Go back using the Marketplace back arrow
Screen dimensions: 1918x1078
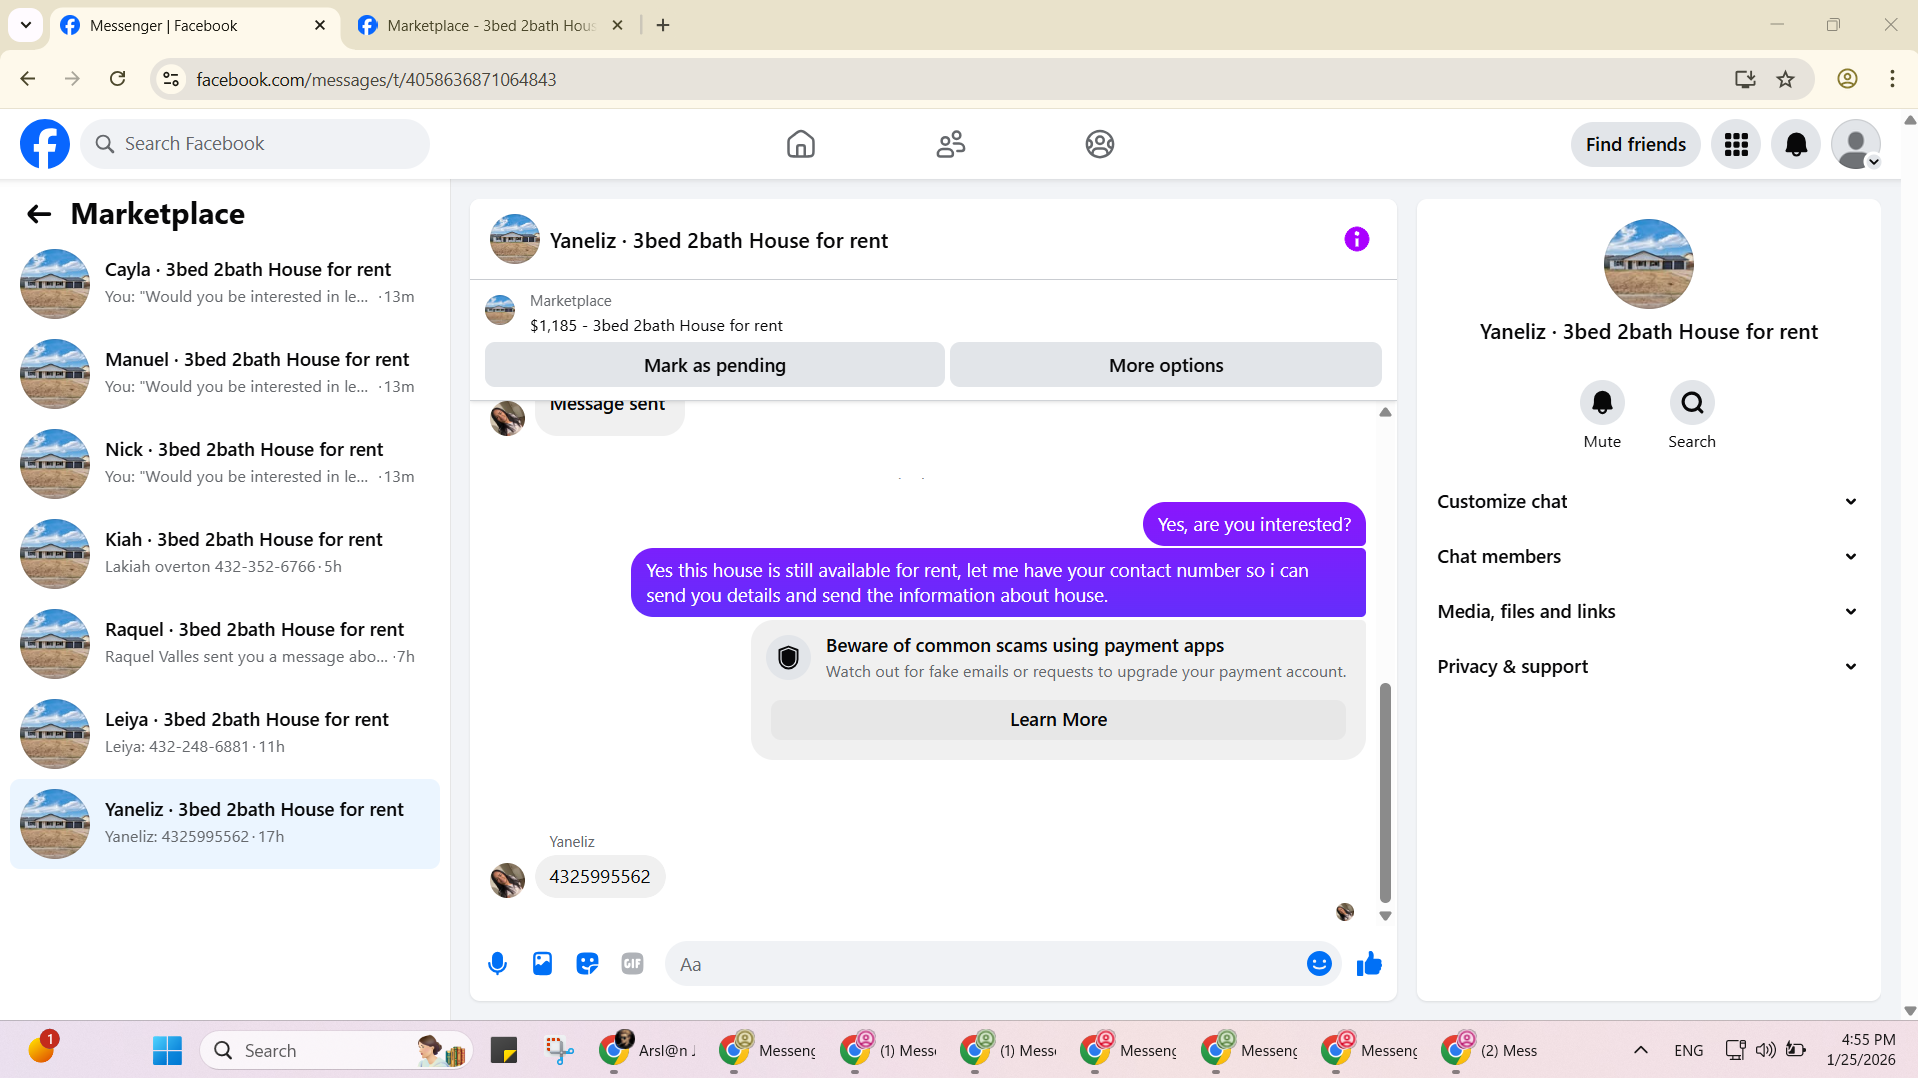[x=39, y=214]
